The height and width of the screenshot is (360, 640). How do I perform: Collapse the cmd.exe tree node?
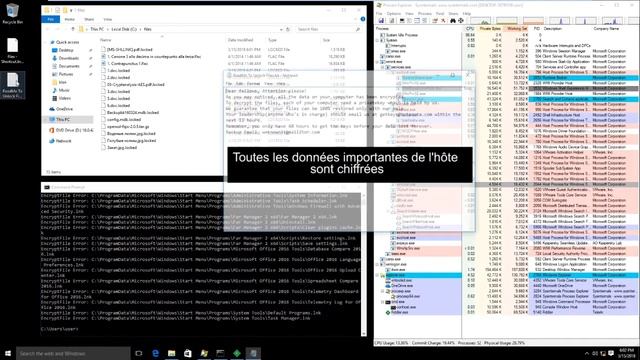(383, 302)
